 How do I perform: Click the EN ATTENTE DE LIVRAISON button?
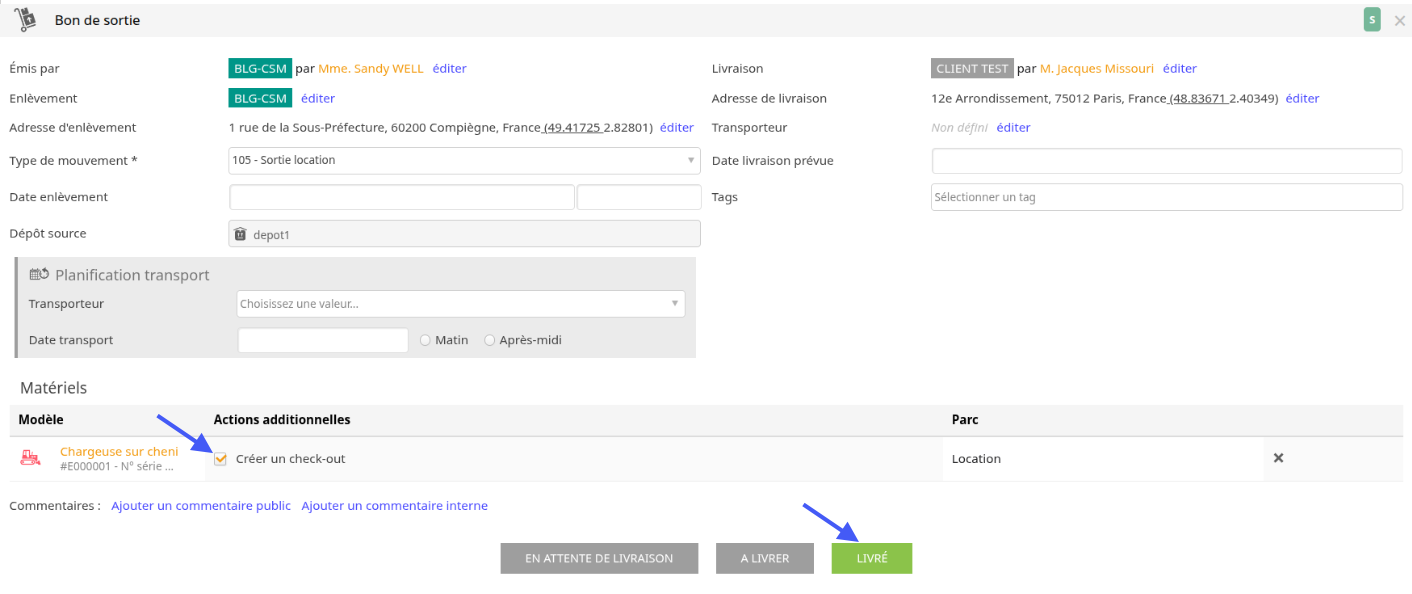click(x=599, y=558)
